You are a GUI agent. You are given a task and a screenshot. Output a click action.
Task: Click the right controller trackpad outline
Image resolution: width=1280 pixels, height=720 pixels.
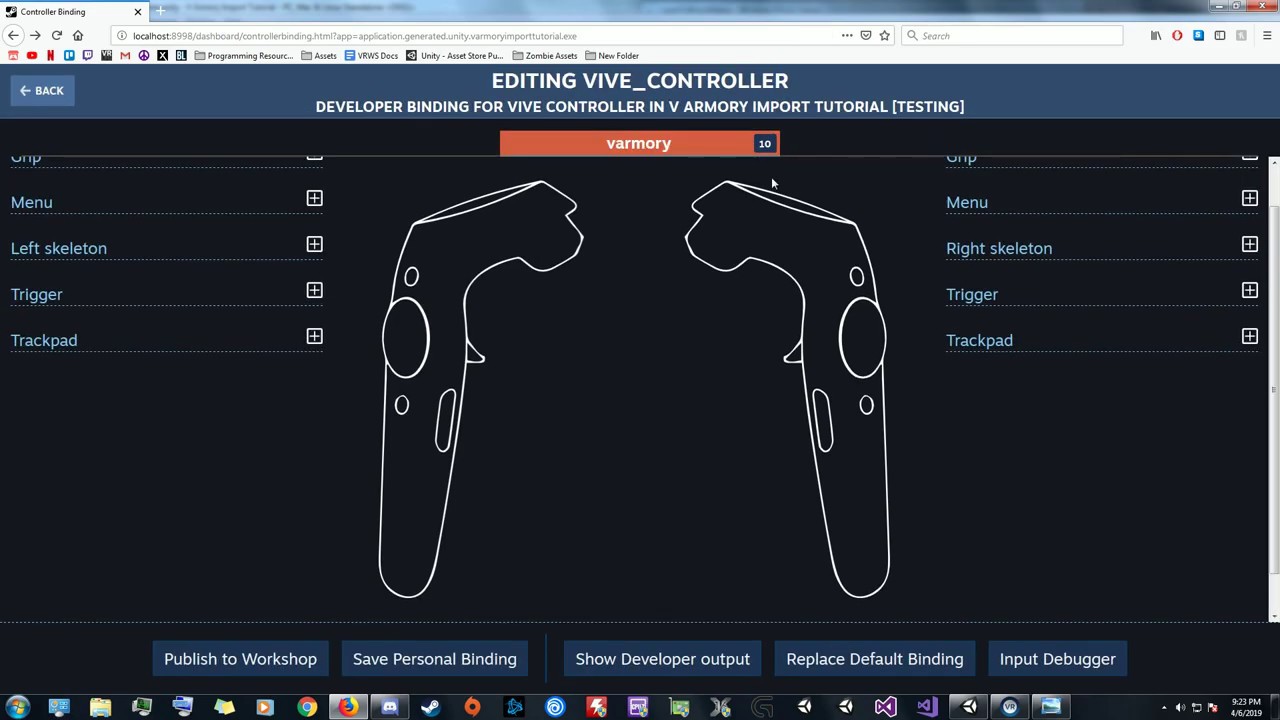862,338
